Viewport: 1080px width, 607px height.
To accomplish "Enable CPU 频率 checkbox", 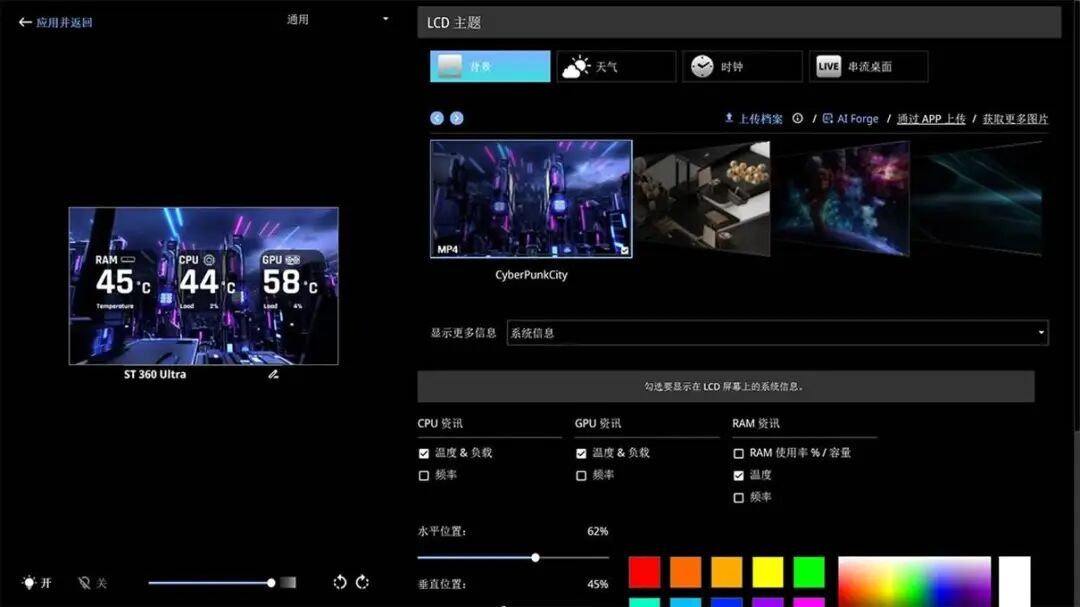I will tap(424, 475).
